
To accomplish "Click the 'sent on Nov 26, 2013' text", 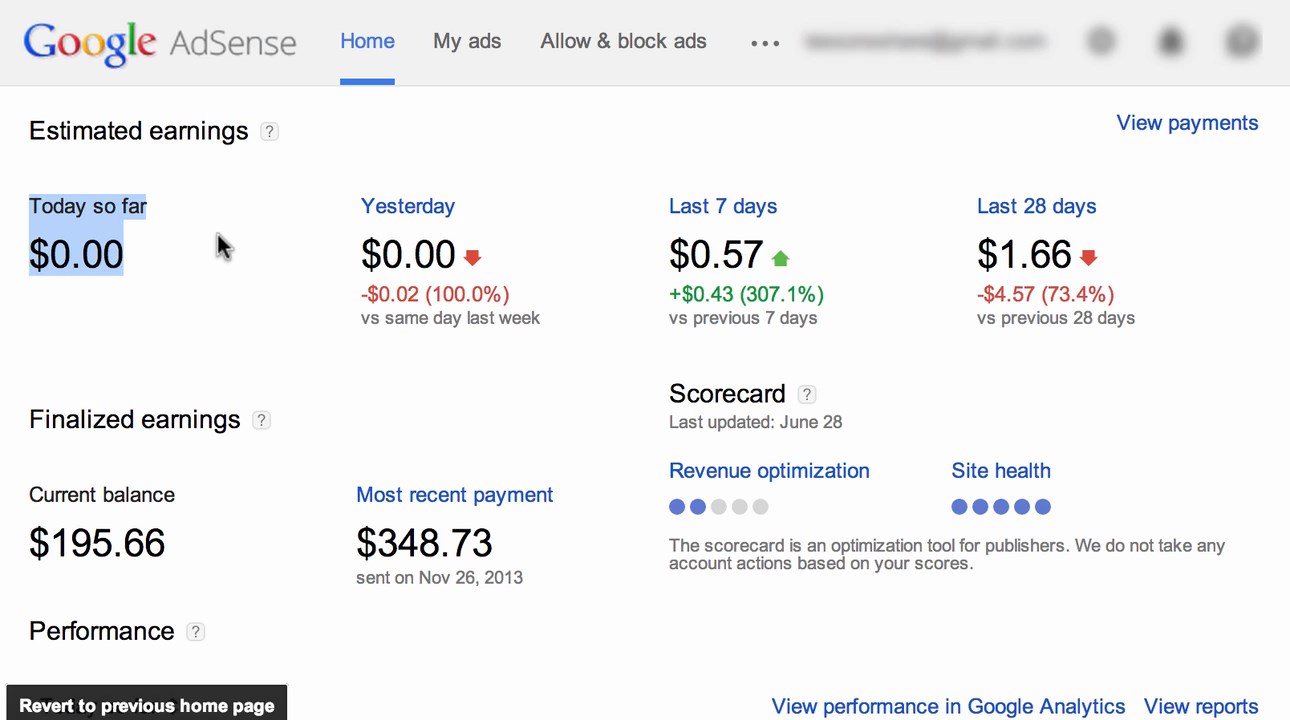I will click(439, 578).
